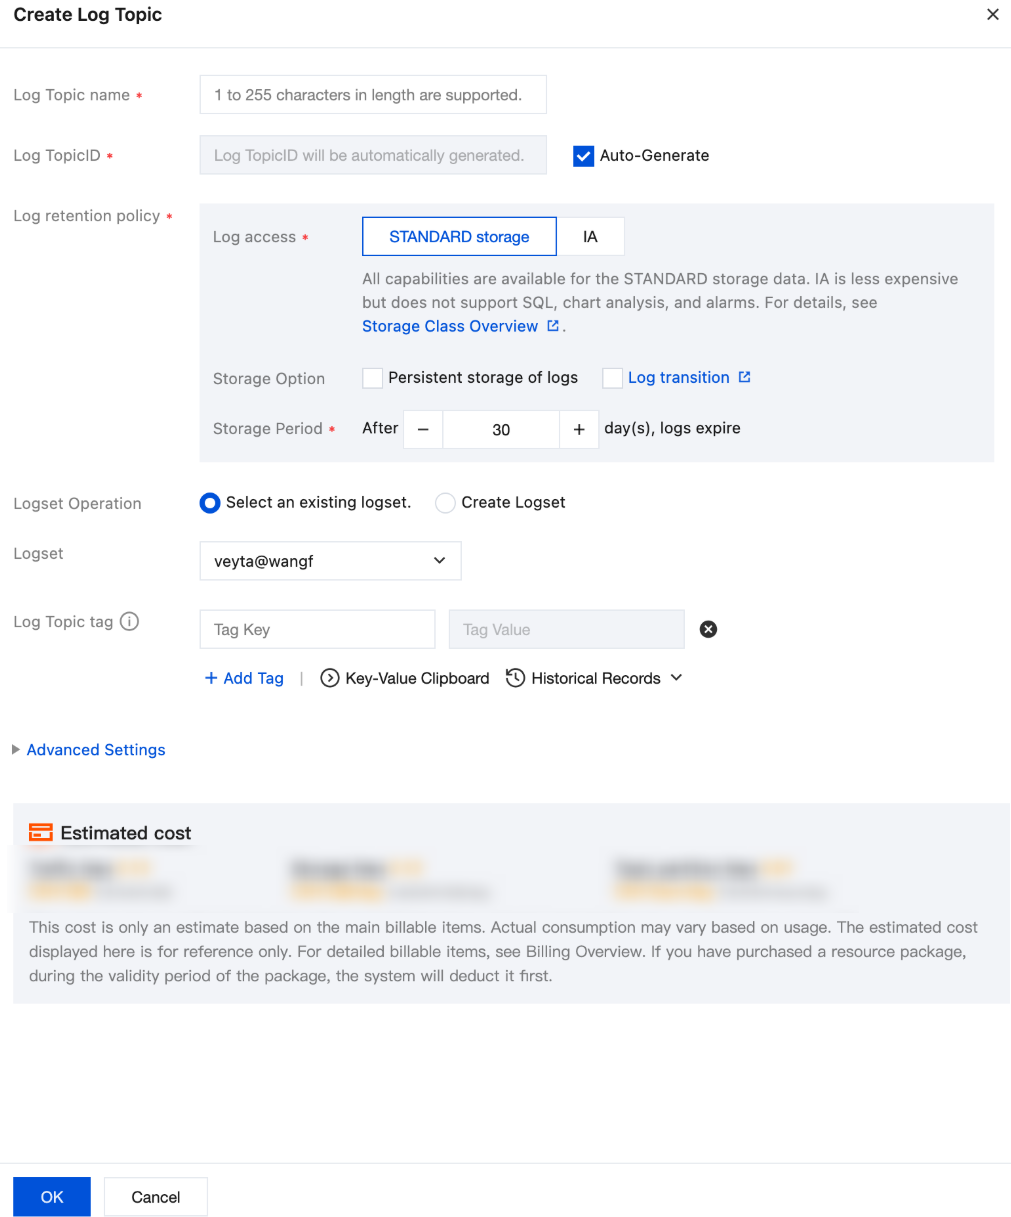Close the Create Log Topic dialog
The image size is (1011, 1217).
(992, 15)
